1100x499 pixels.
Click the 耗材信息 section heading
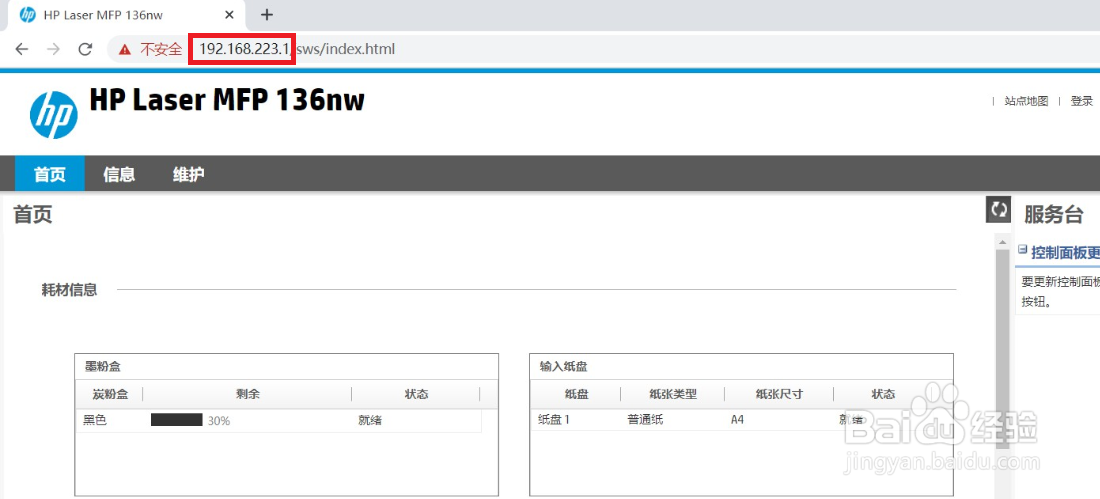(x=69, y=290)
